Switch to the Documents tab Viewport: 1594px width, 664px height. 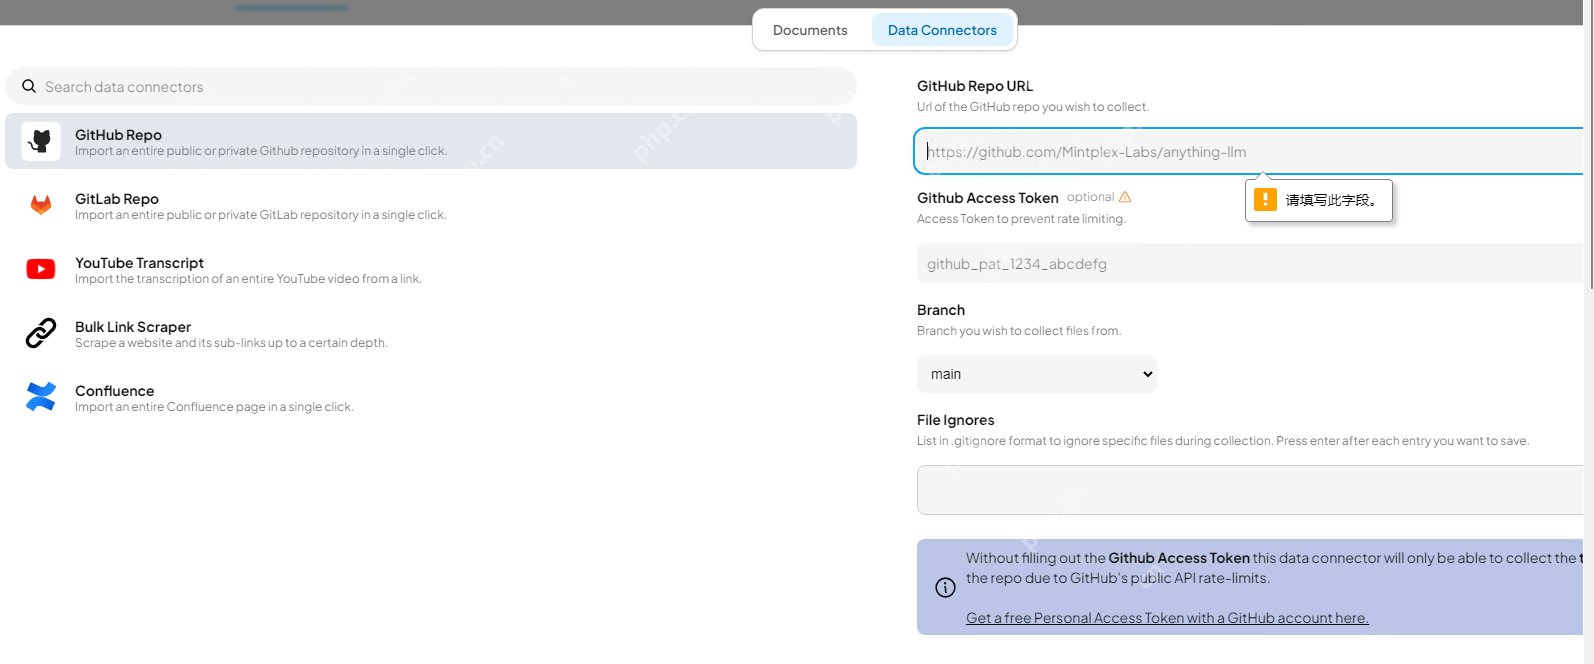pos(810,30)
